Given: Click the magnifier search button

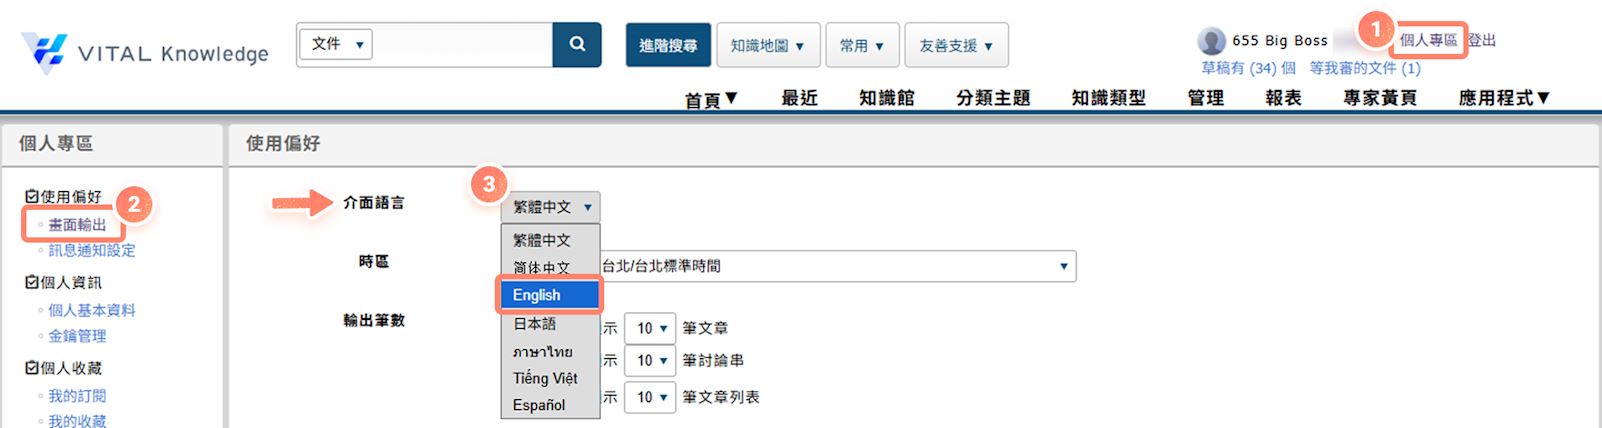Looking at the screenshot, I should tap(577, 44).
